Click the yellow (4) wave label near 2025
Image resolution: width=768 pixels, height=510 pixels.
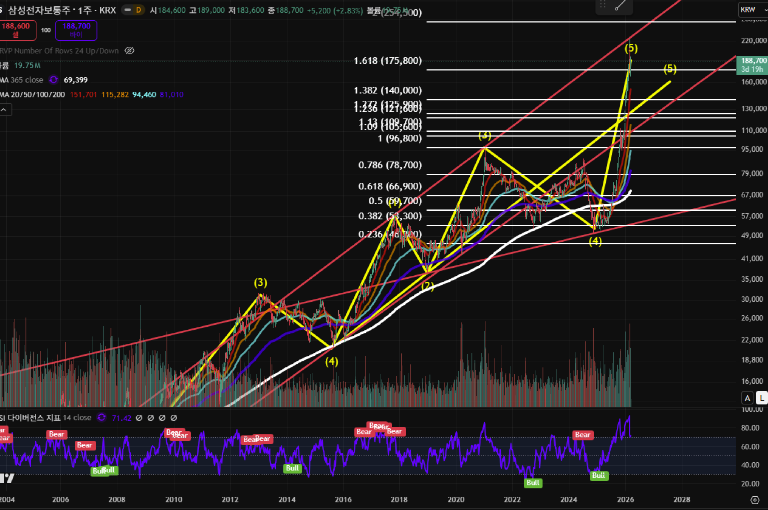pos(595,241)
